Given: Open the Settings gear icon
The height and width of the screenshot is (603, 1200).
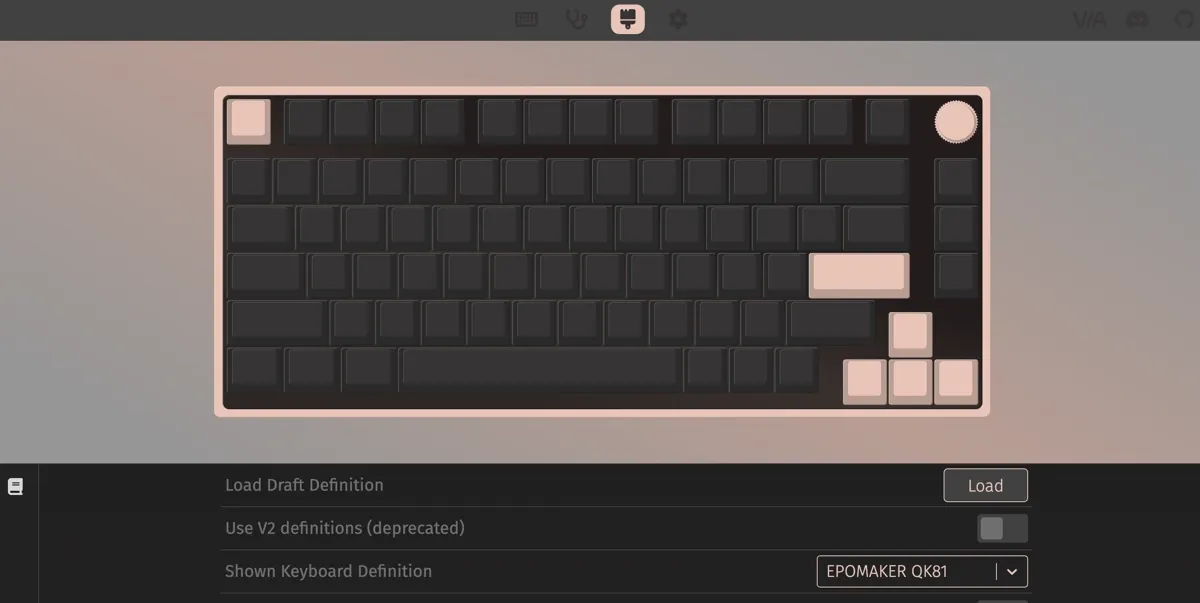Looking at the screenshot, I should point(678,19).
